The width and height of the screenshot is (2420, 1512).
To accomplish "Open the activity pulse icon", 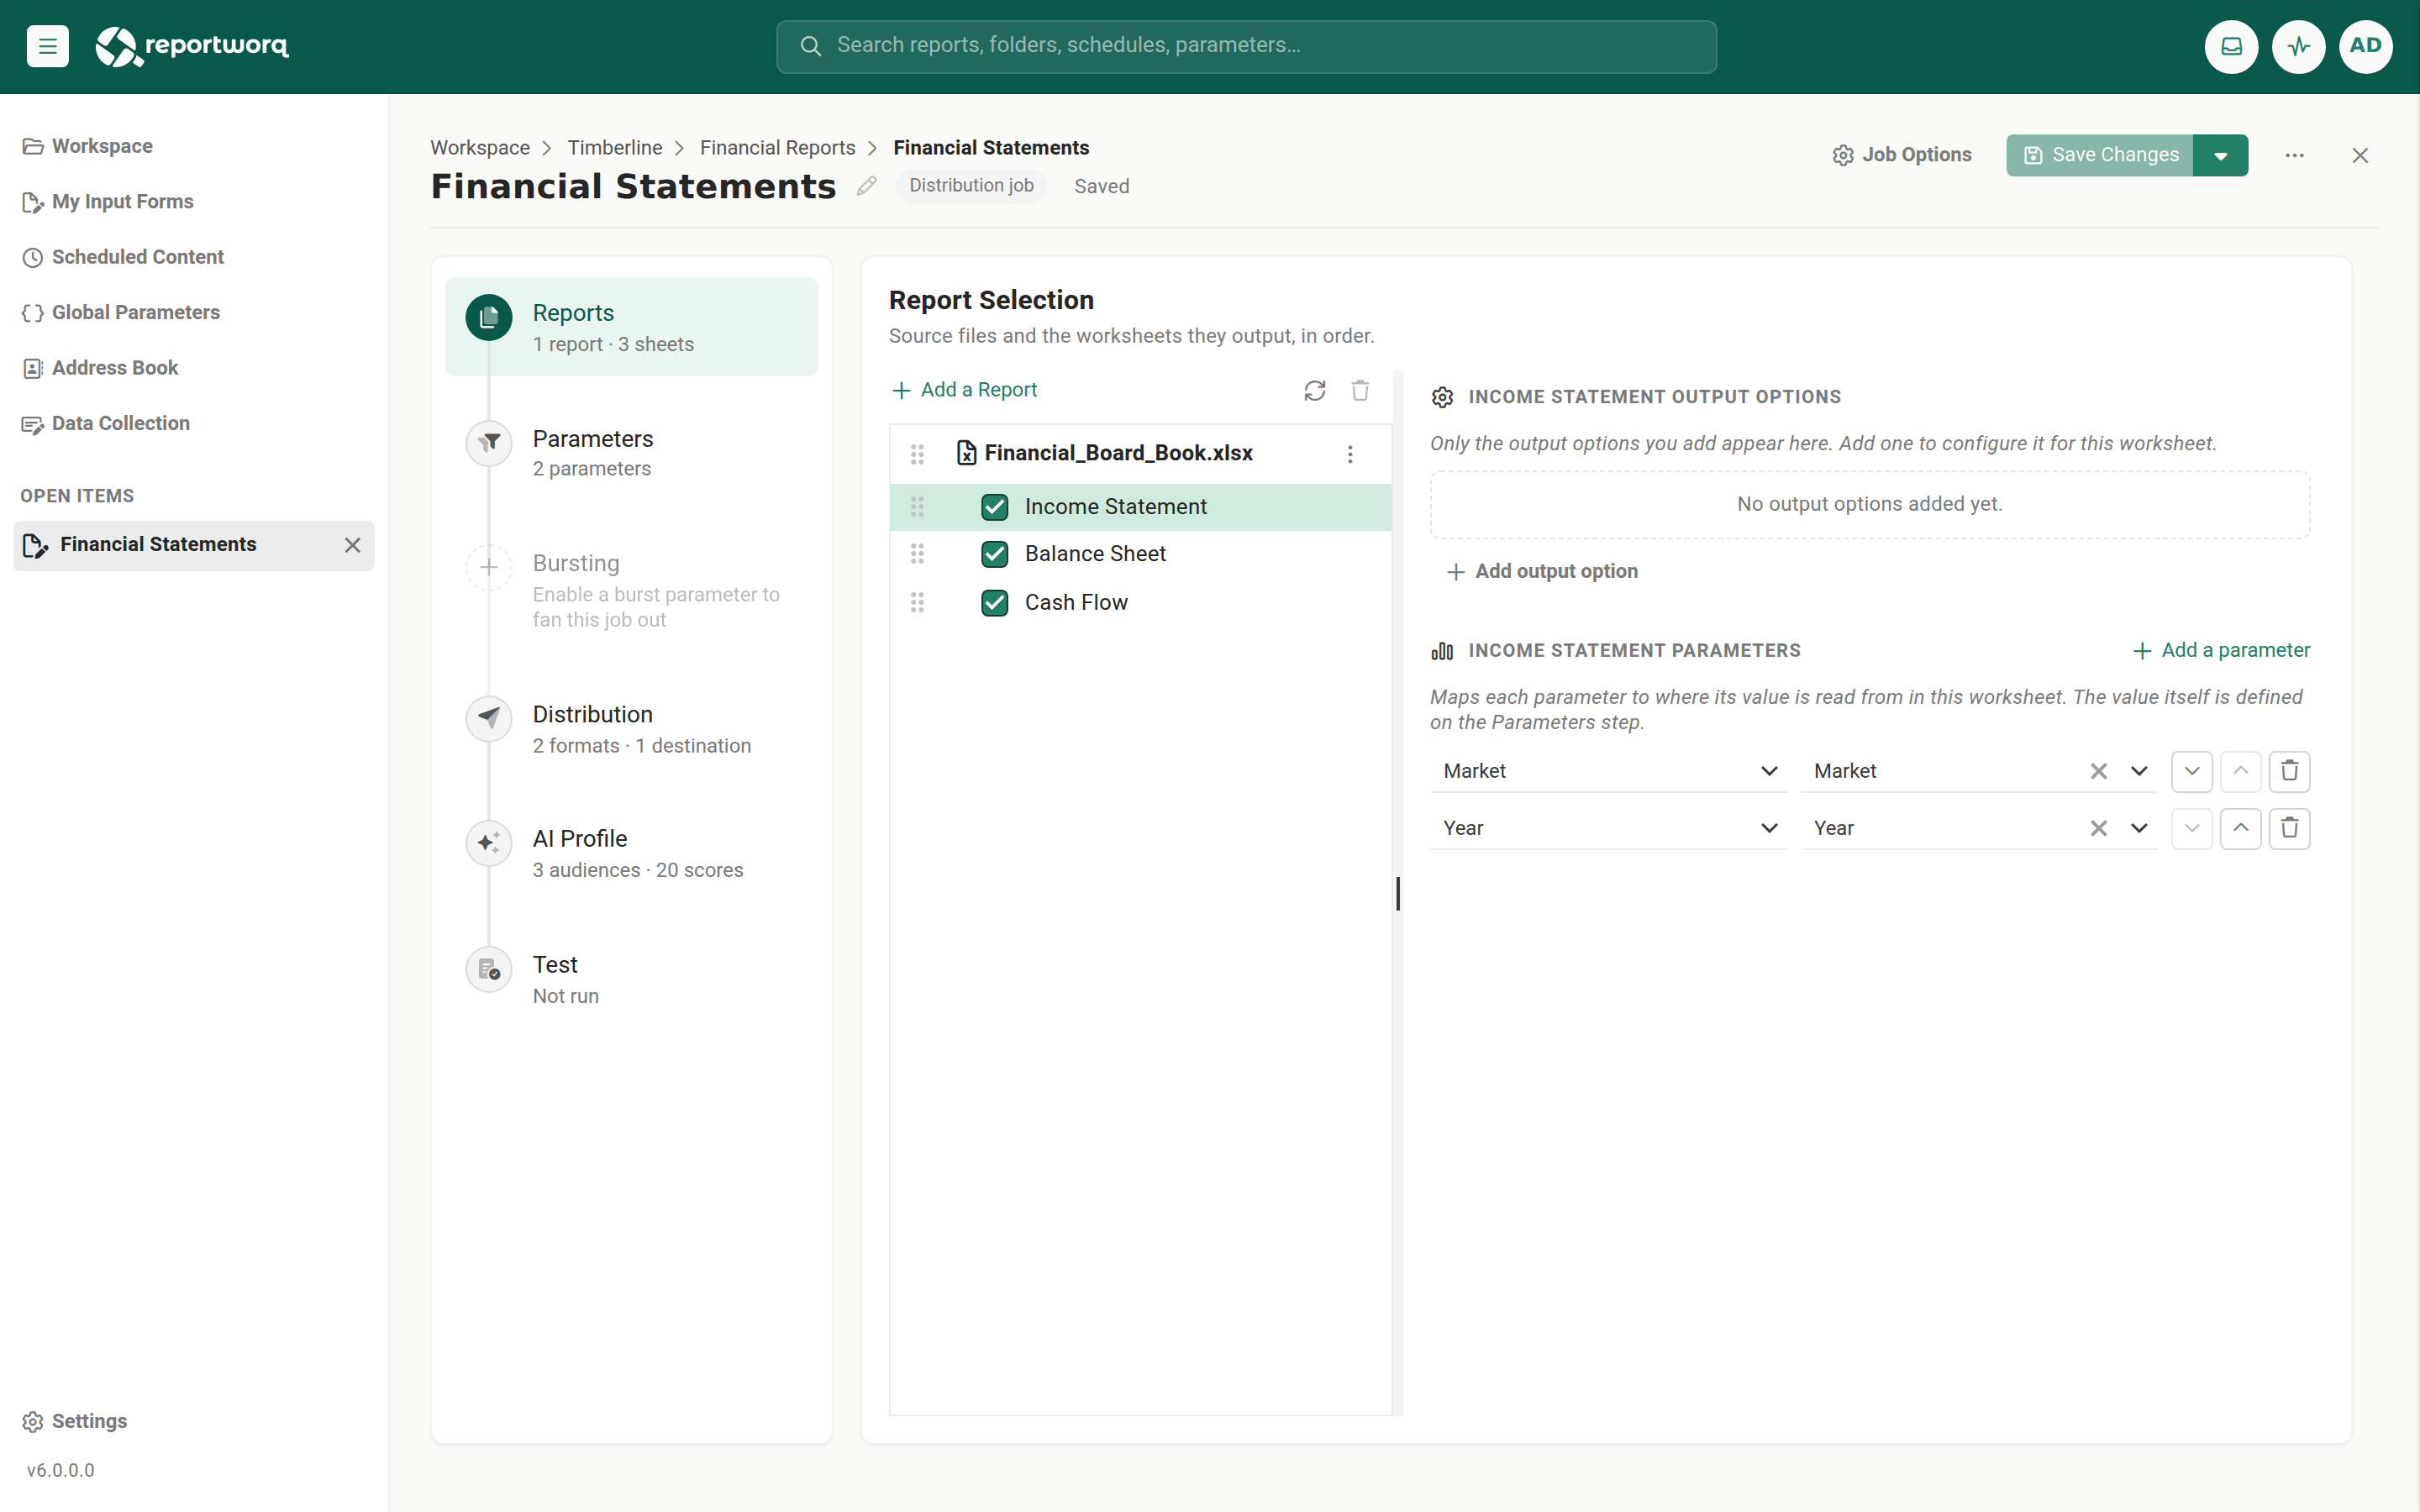I will click(2298, 46).
